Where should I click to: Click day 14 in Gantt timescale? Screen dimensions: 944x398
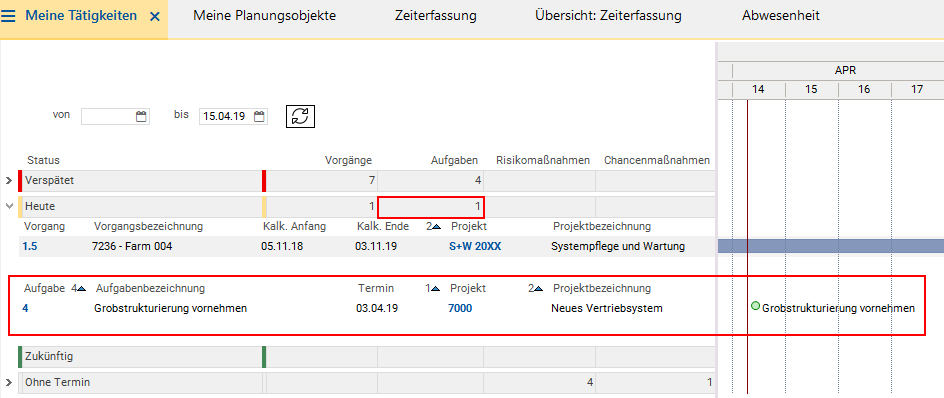759,90
